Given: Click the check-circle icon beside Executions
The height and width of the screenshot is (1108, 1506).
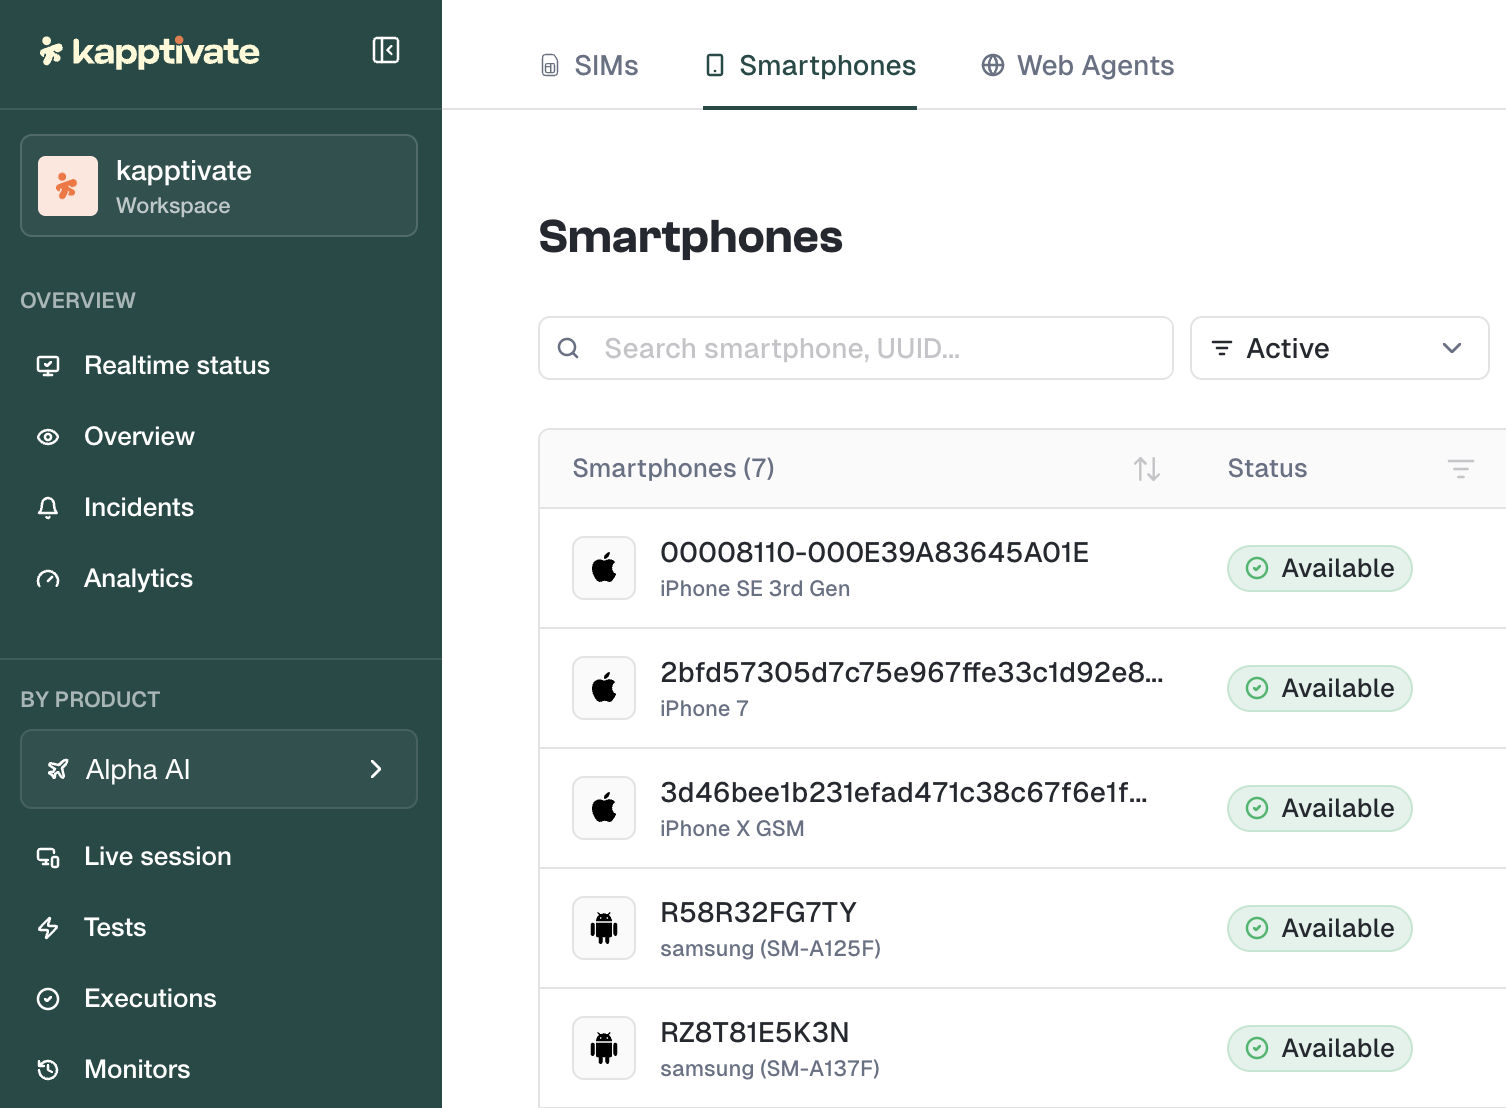Looking at the screenshot, I should click(48, 999).
